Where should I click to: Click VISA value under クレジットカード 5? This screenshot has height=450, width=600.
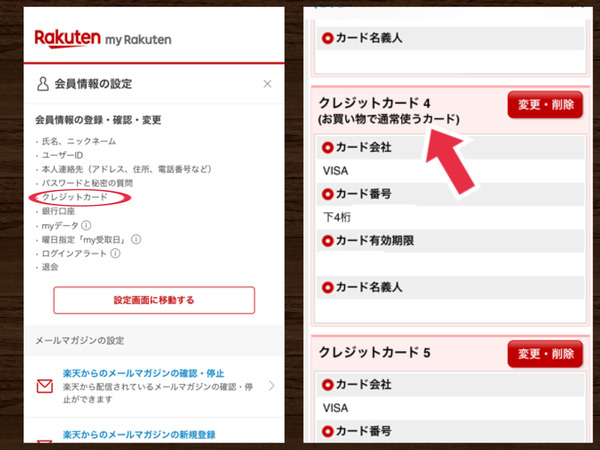(336, 408)
